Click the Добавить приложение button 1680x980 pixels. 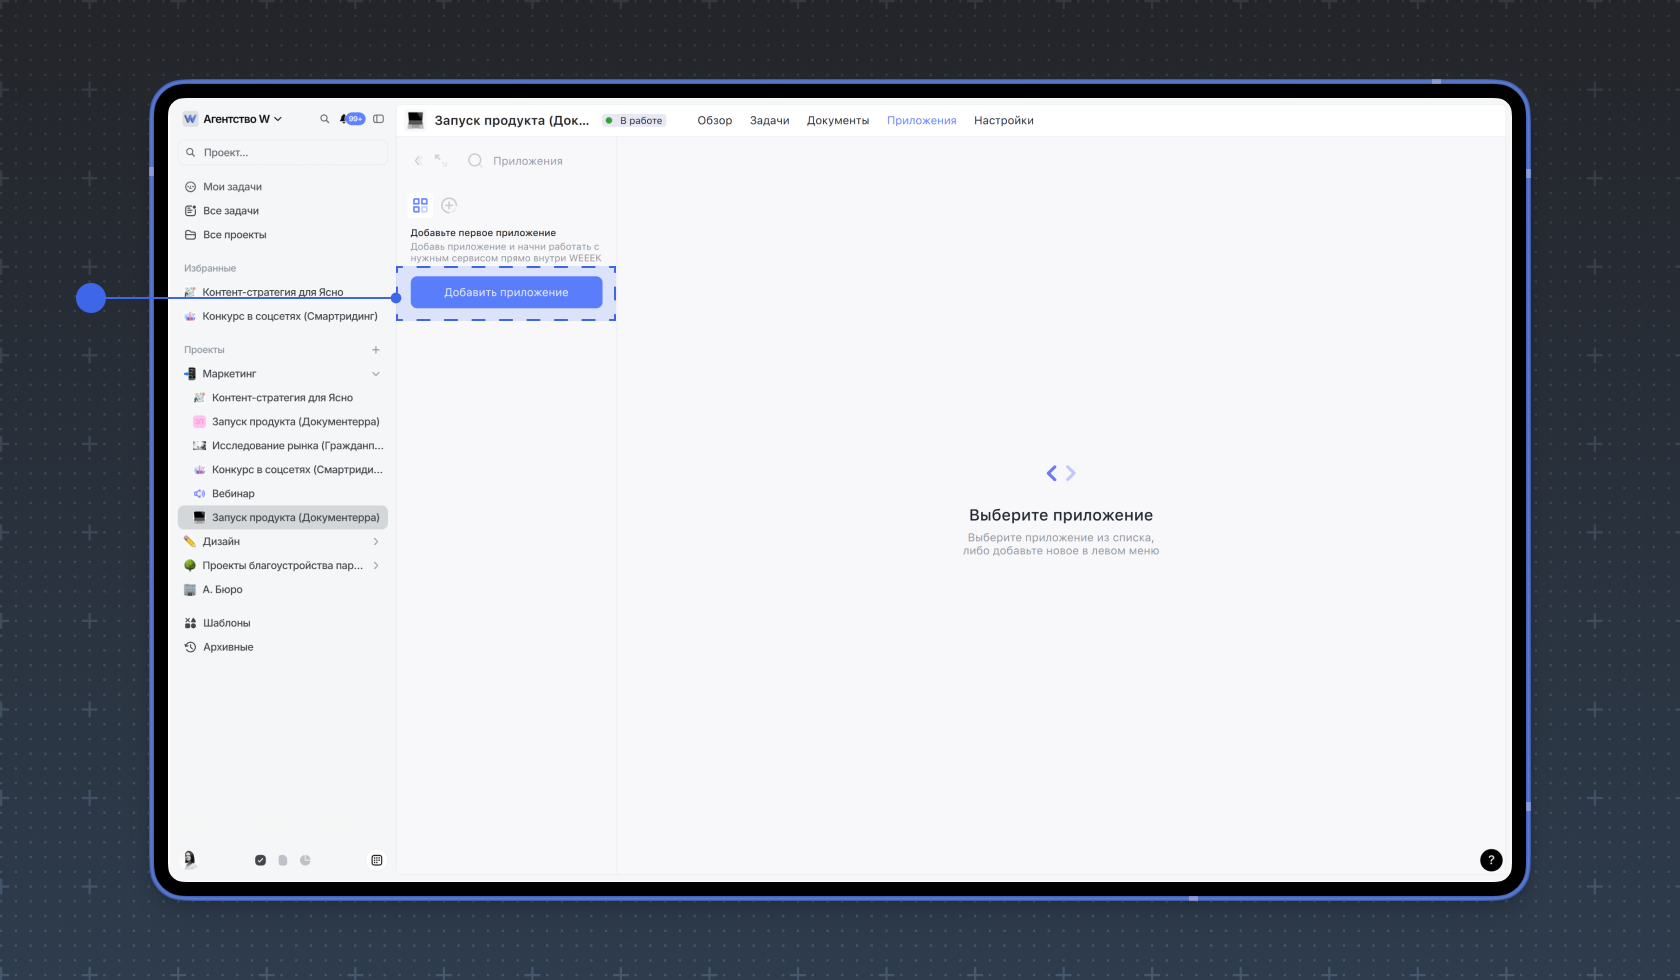tap(506, 293)
